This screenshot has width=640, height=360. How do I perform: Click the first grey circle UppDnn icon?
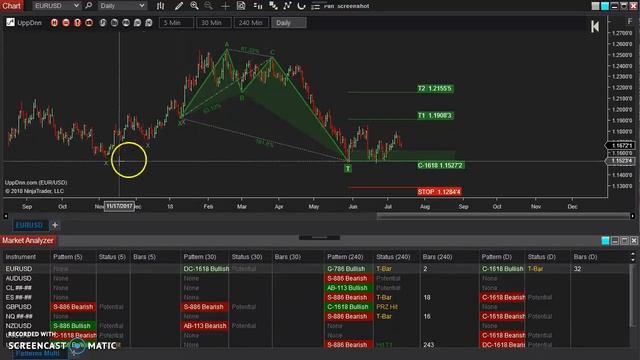[x=103, y=23]
